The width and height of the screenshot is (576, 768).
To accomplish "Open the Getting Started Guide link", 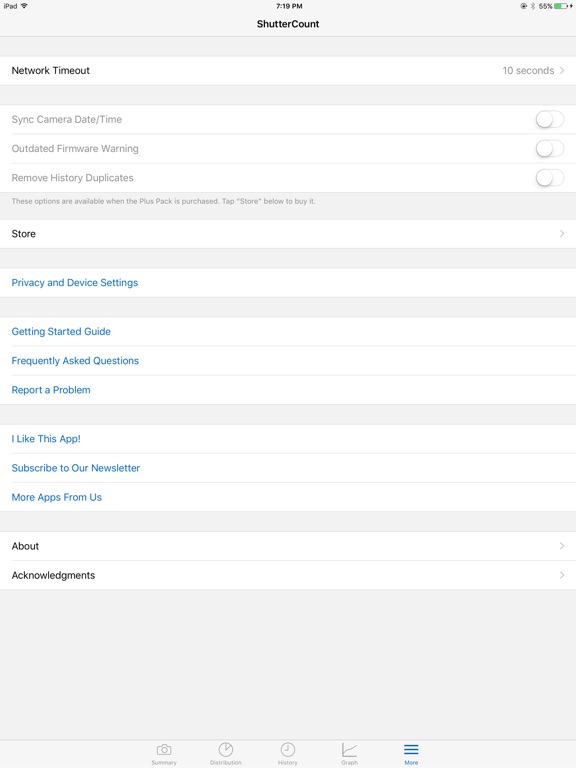I will [61, 332].
